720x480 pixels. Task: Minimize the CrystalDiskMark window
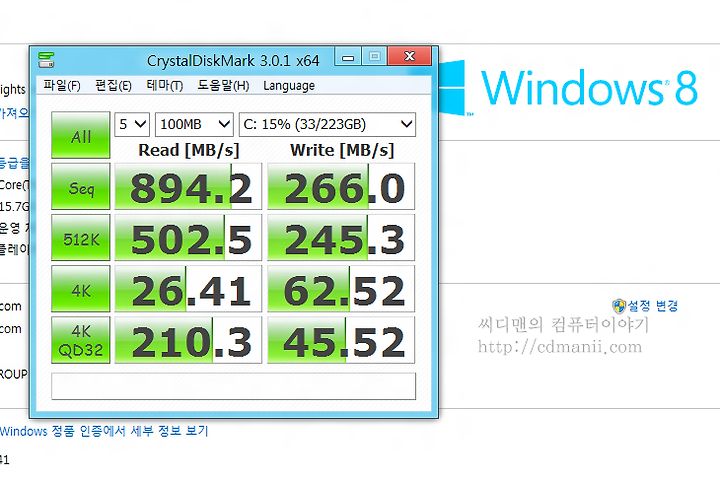348,56
